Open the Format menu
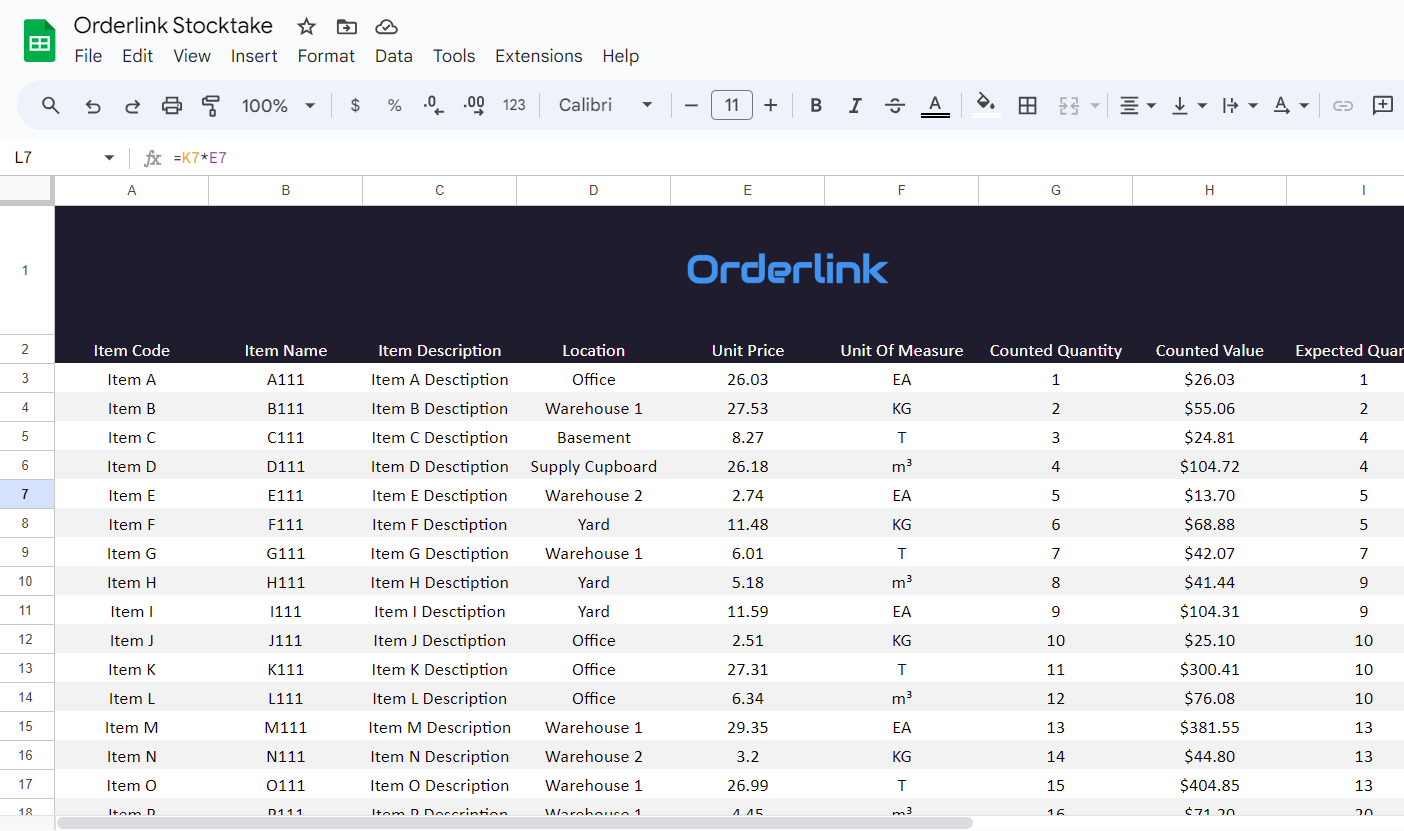The width and height of the screenshot is (1404, 831). (326, 56)
